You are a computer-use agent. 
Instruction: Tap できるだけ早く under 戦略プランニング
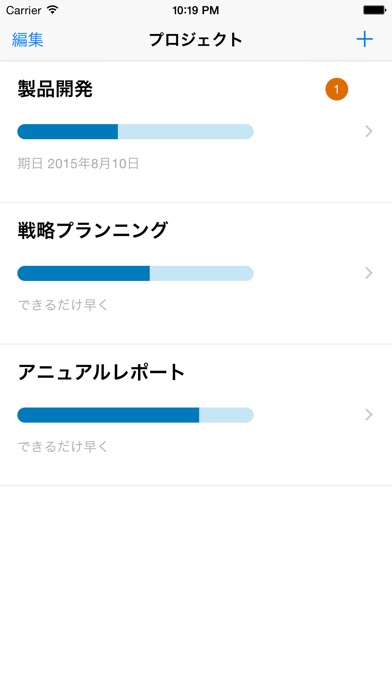coord(63,305)
